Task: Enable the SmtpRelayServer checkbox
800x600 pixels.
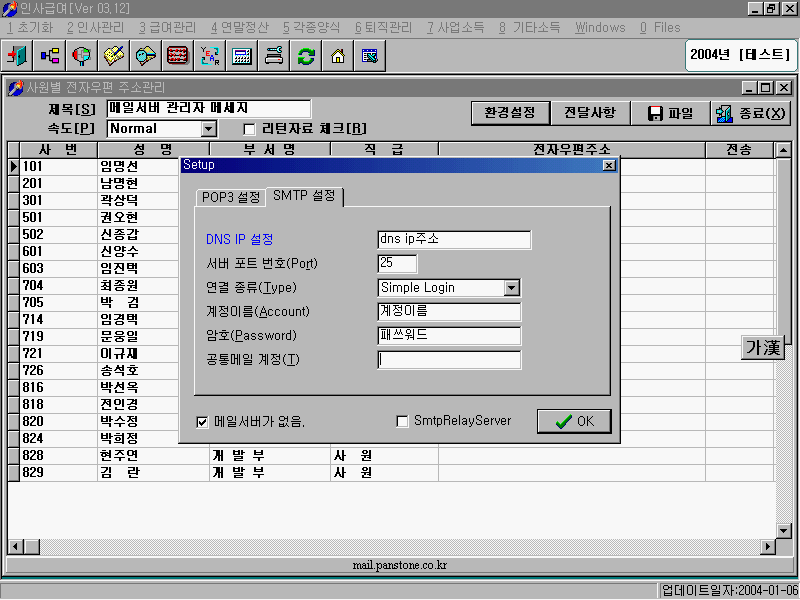Action: coord(404,422)
